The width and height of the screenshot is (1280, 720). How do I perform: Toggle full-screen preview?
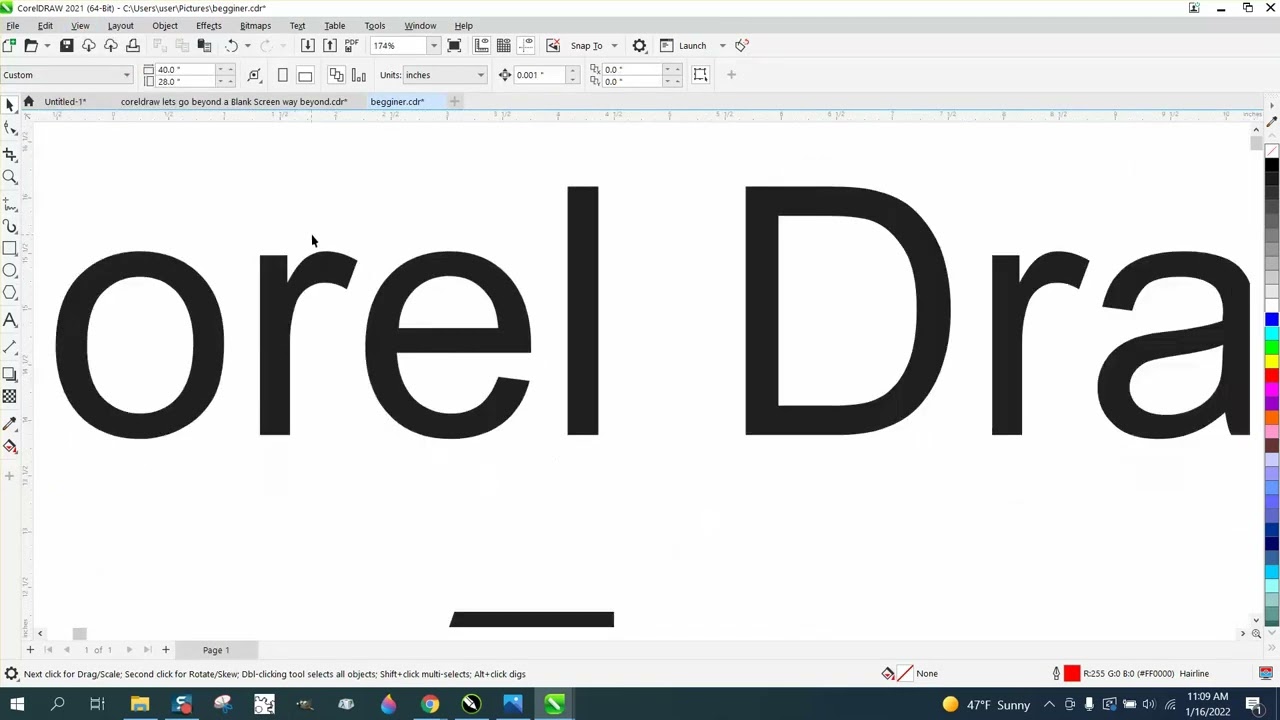tap(454, 45)
